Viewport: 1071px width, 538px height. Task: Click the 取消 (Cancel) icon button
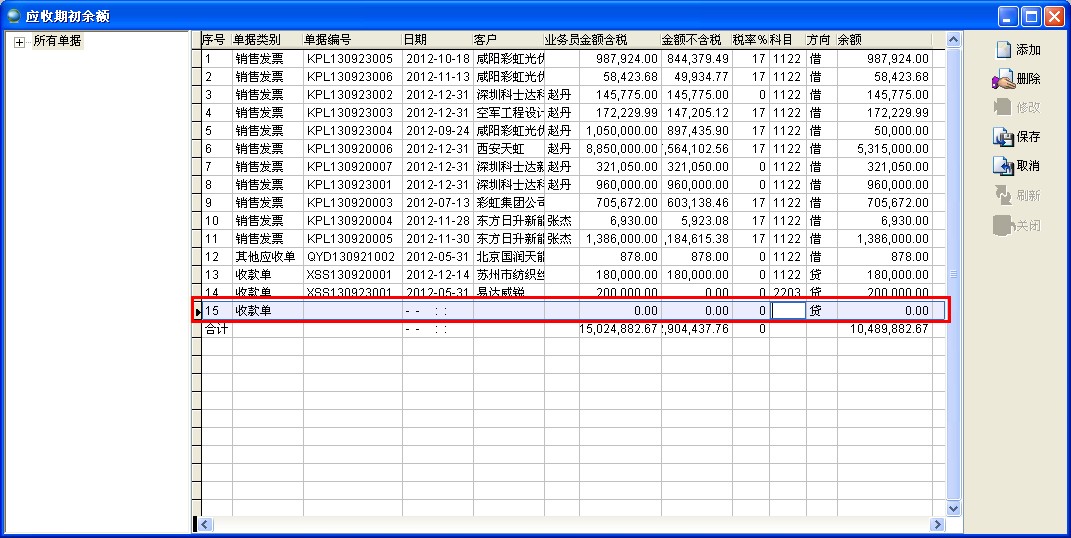click(x=1003, y=166)
